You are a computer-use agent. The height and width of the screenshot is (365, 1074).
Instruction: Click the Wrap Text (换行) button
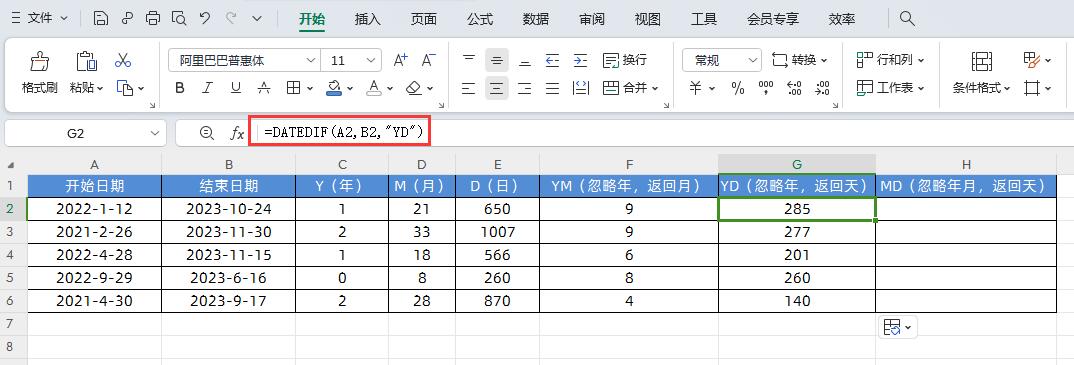point(625,60)
